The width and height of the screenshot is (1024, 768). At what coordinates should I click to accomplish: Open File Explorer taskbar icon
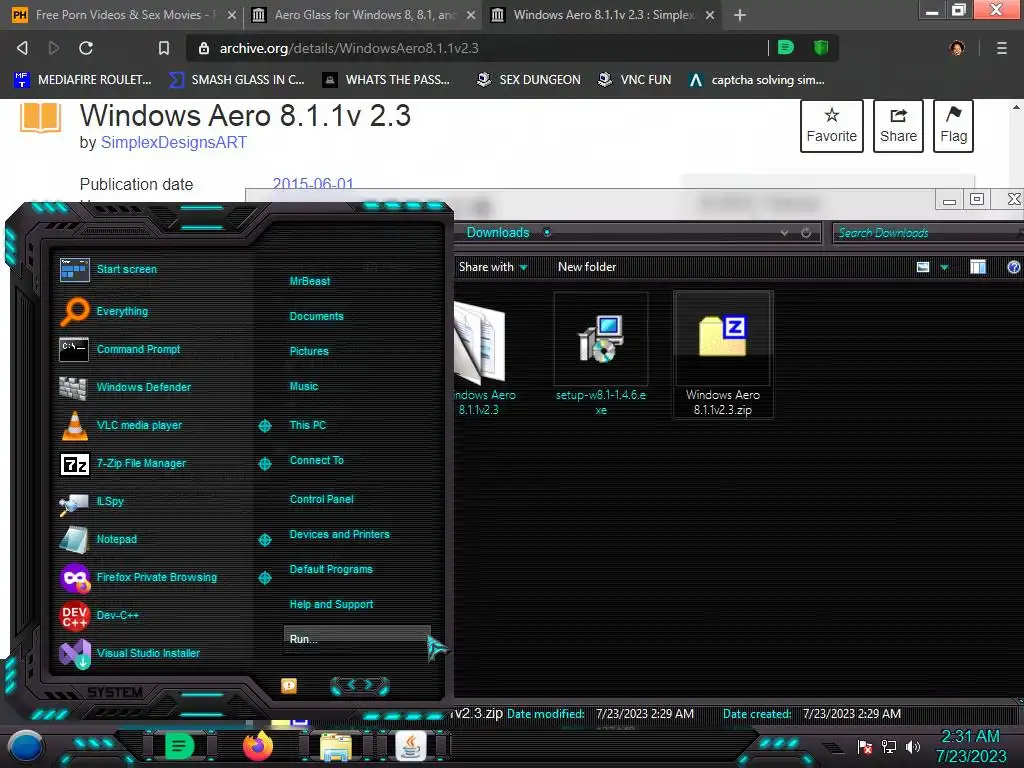point(336,746)
